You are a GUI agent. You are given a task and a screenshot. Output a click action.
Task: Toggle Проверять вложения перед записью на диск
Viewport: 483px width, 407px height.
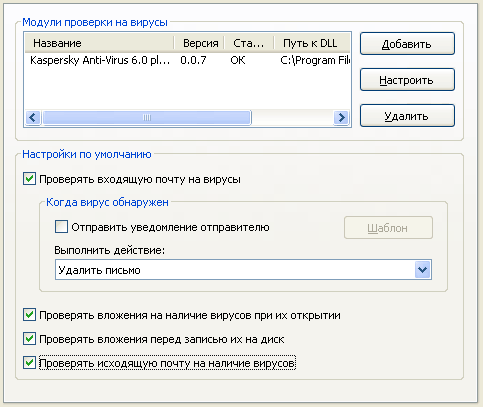coord(29,339)
